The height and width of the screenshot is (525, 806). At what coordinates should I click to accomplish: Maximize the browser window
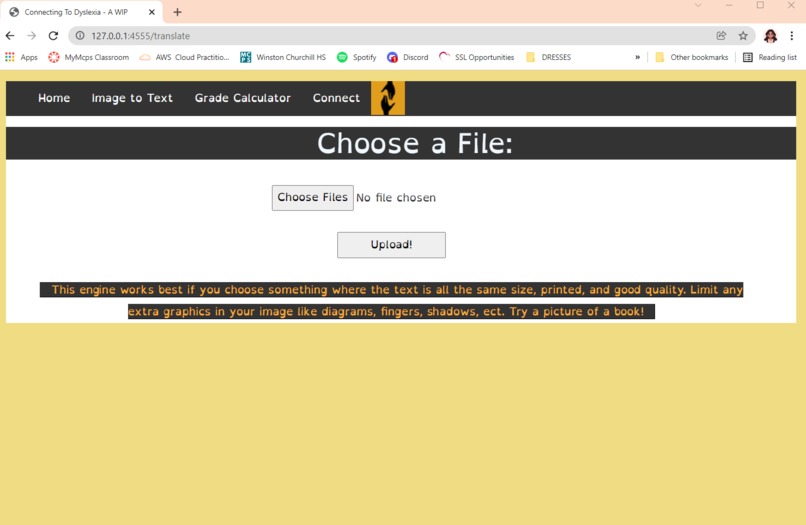point(760,5)
